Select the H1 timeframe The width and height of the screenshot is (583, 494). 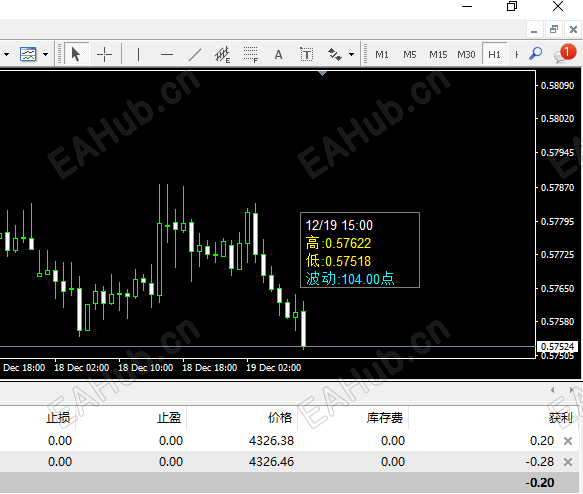(x=494, y=55)
